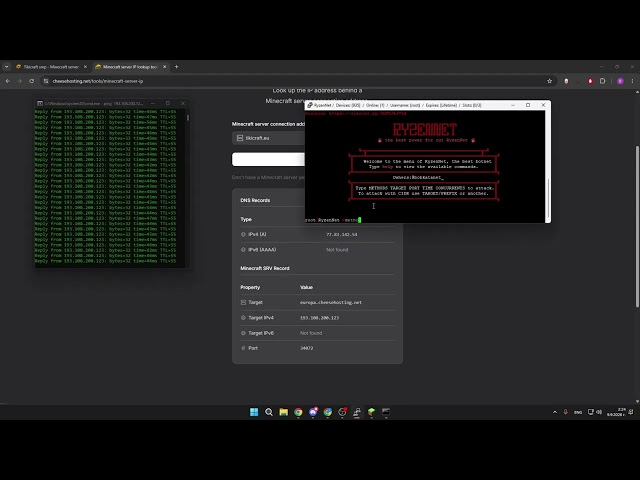
Task: Click the Minecraft SRV Record heading
Action: click(x=265, y=268)
